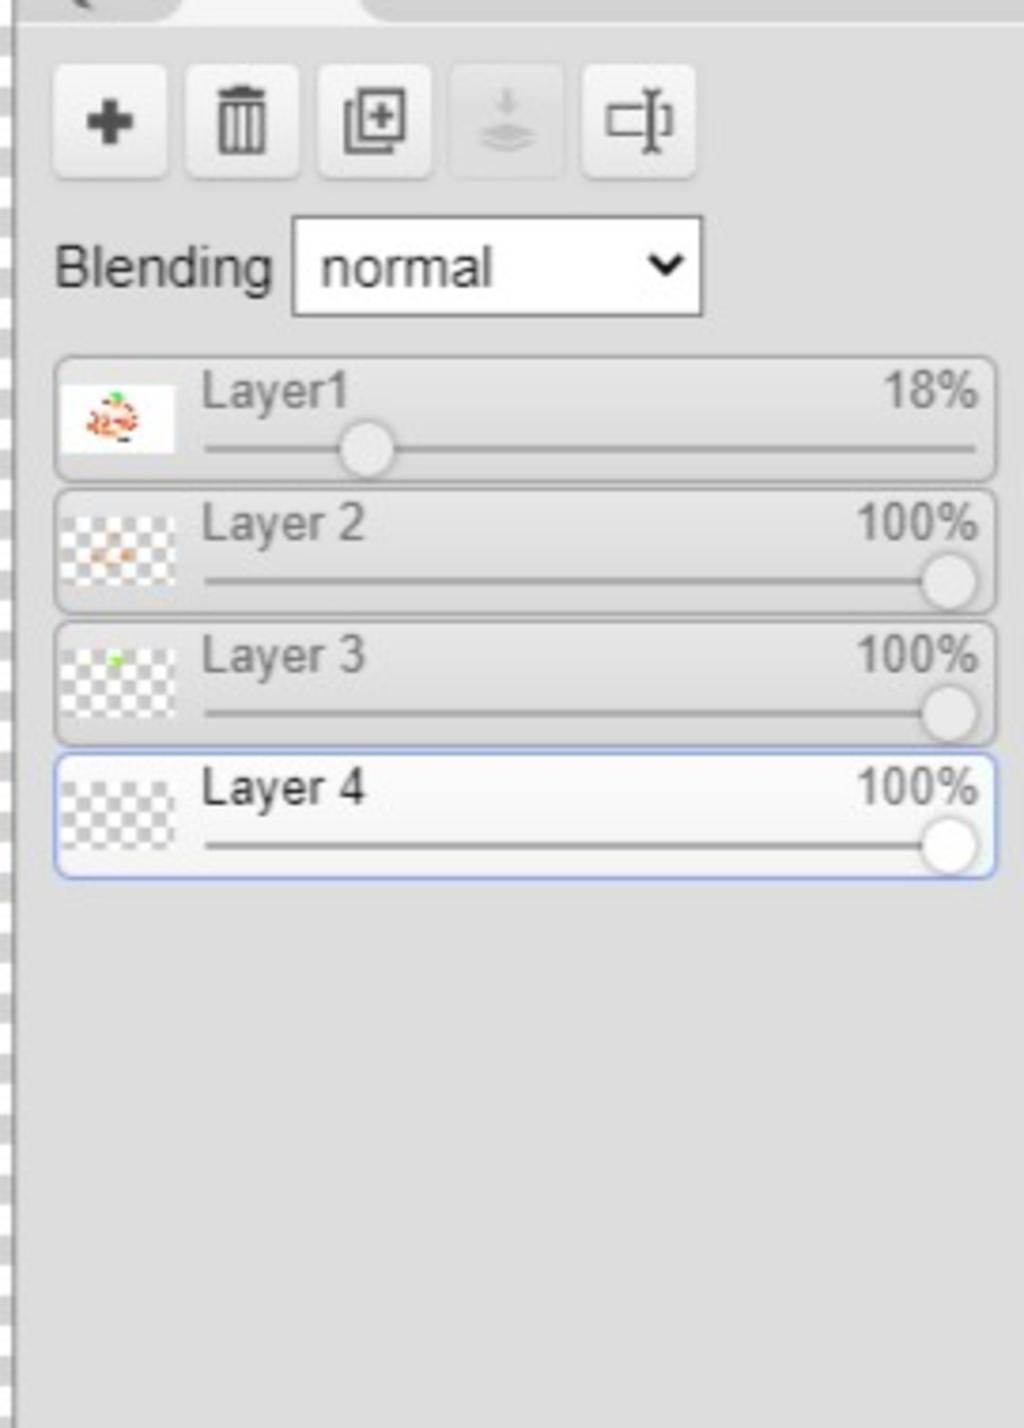Open the Blending mode dropdown

497,267
